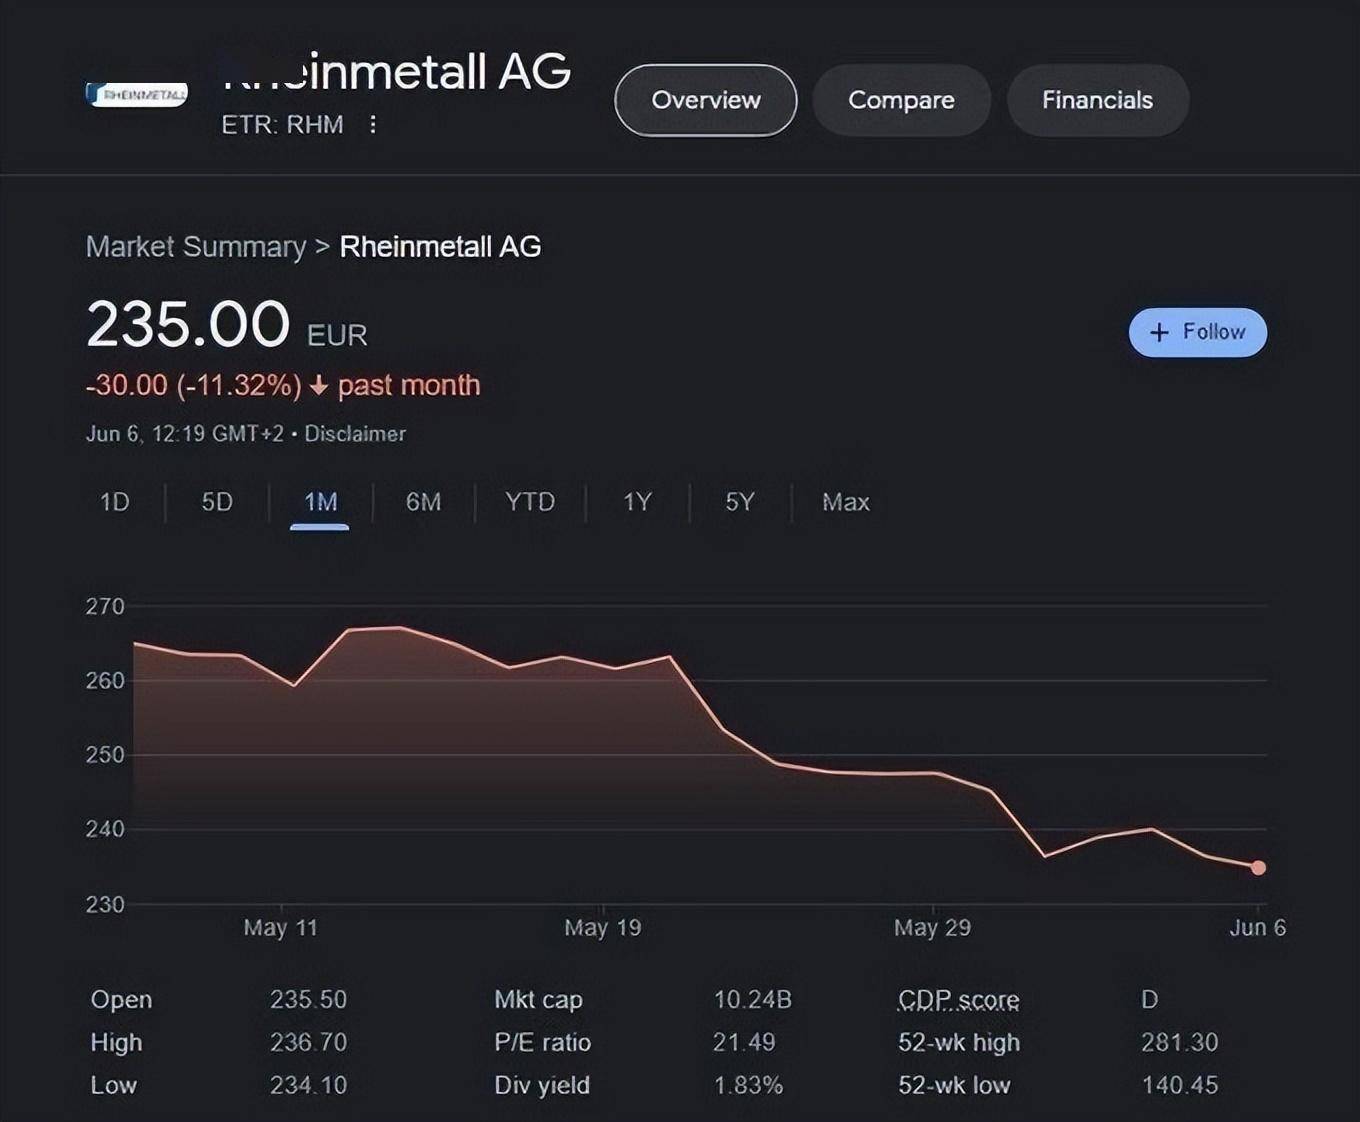Switch chart to the 6M range

(x=423, y=502)
